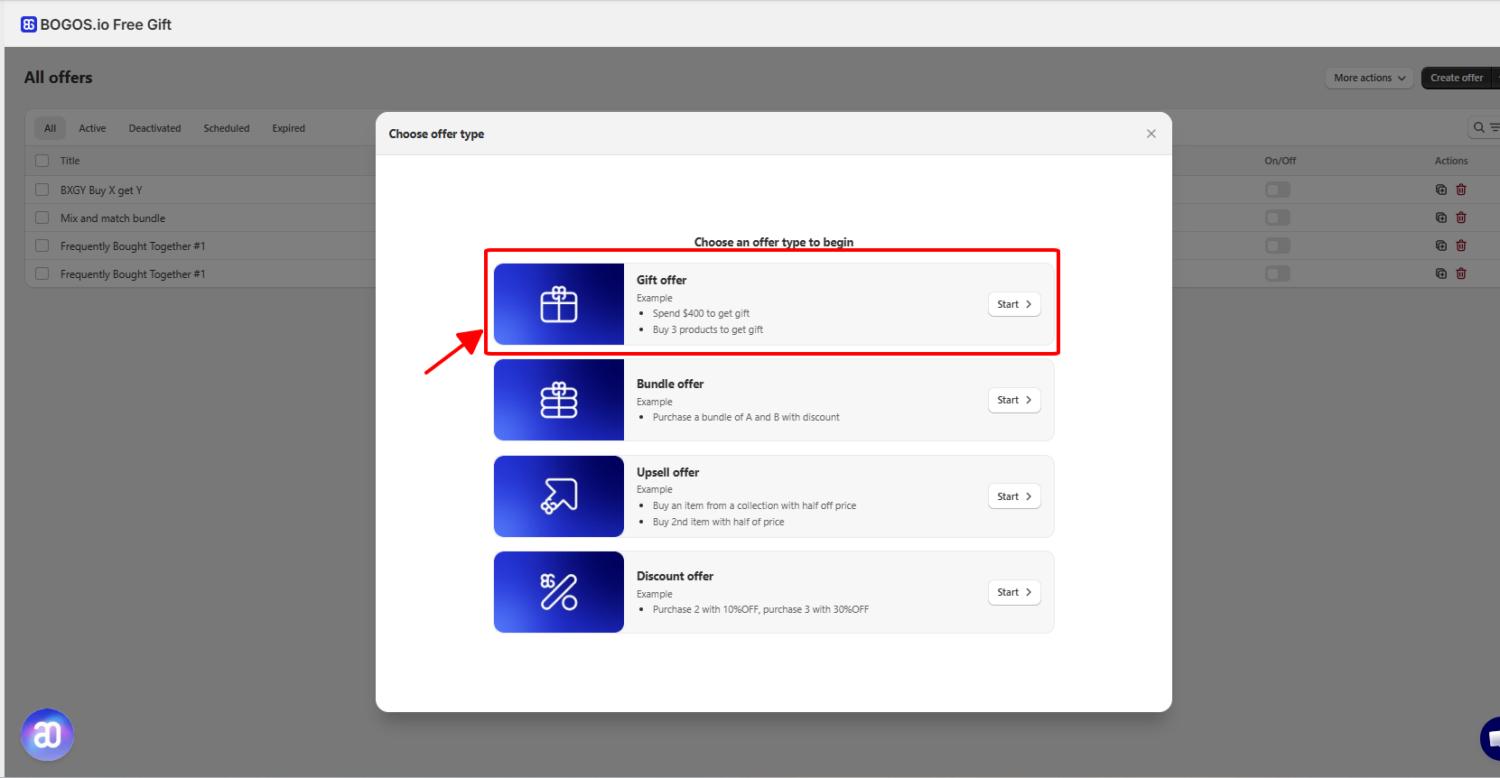Click the Bundle offer gift-box icon
The width and height of the screenshot is (1500, 778).
558,399
